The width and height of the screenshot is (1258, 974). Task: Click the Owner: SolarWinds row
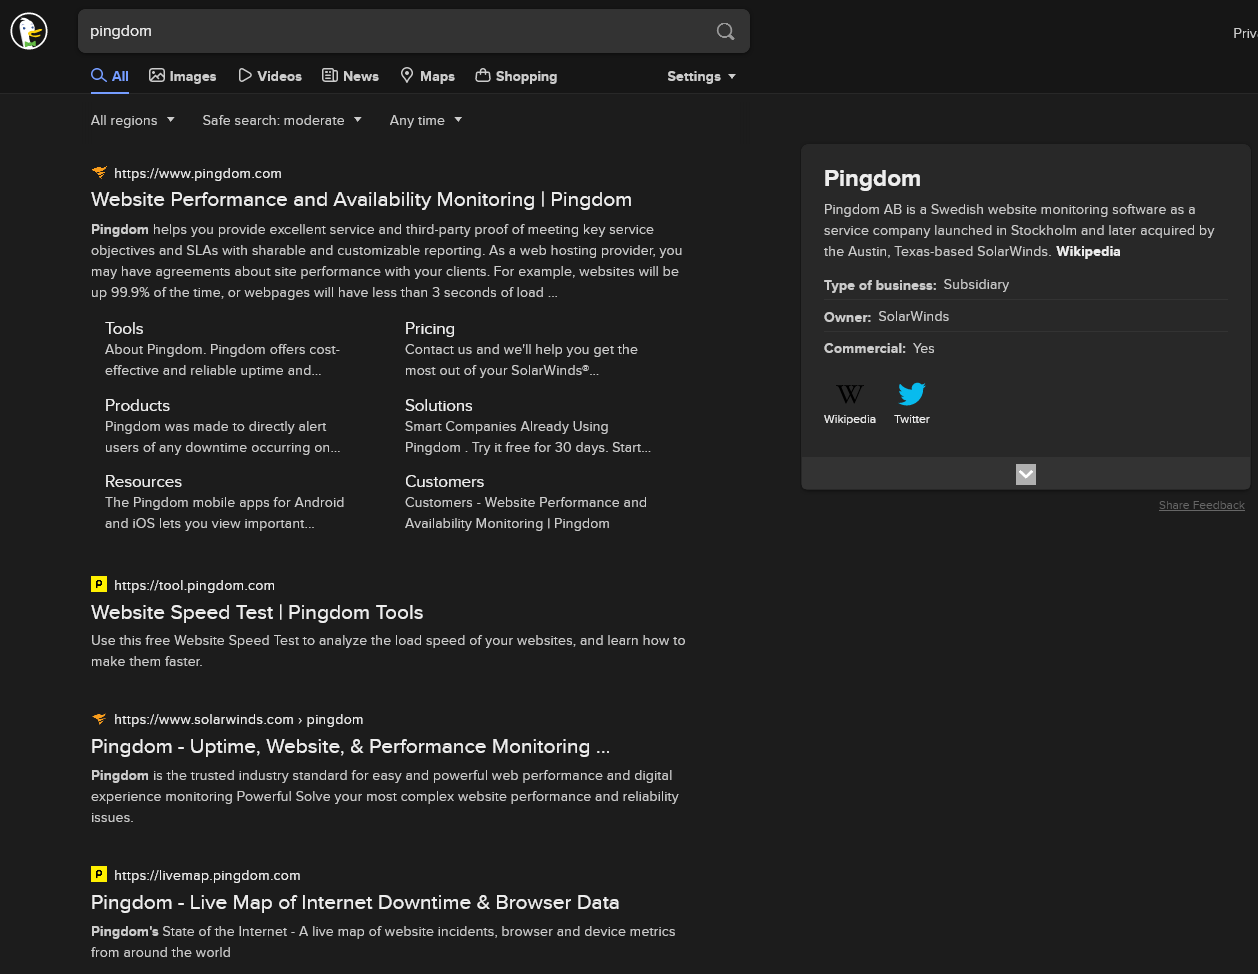tap(1026, 316)
